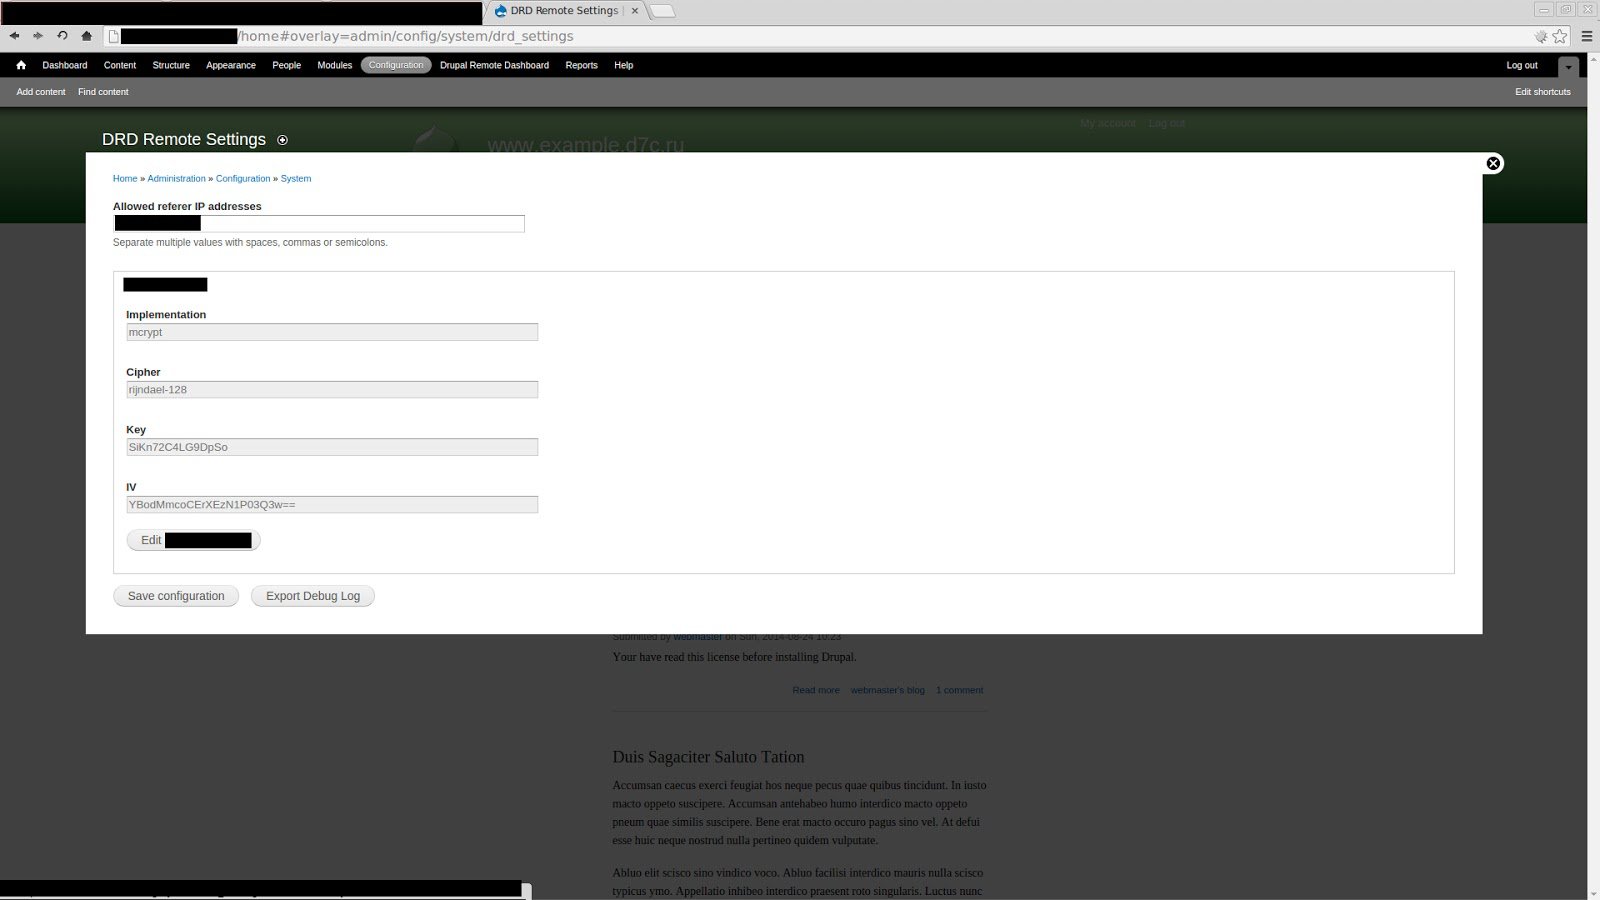This screenshot has height=900, width=1600.
Task: Expand the shortcut toggle arrow next to Log out
Action: [x=1568, y=65]
